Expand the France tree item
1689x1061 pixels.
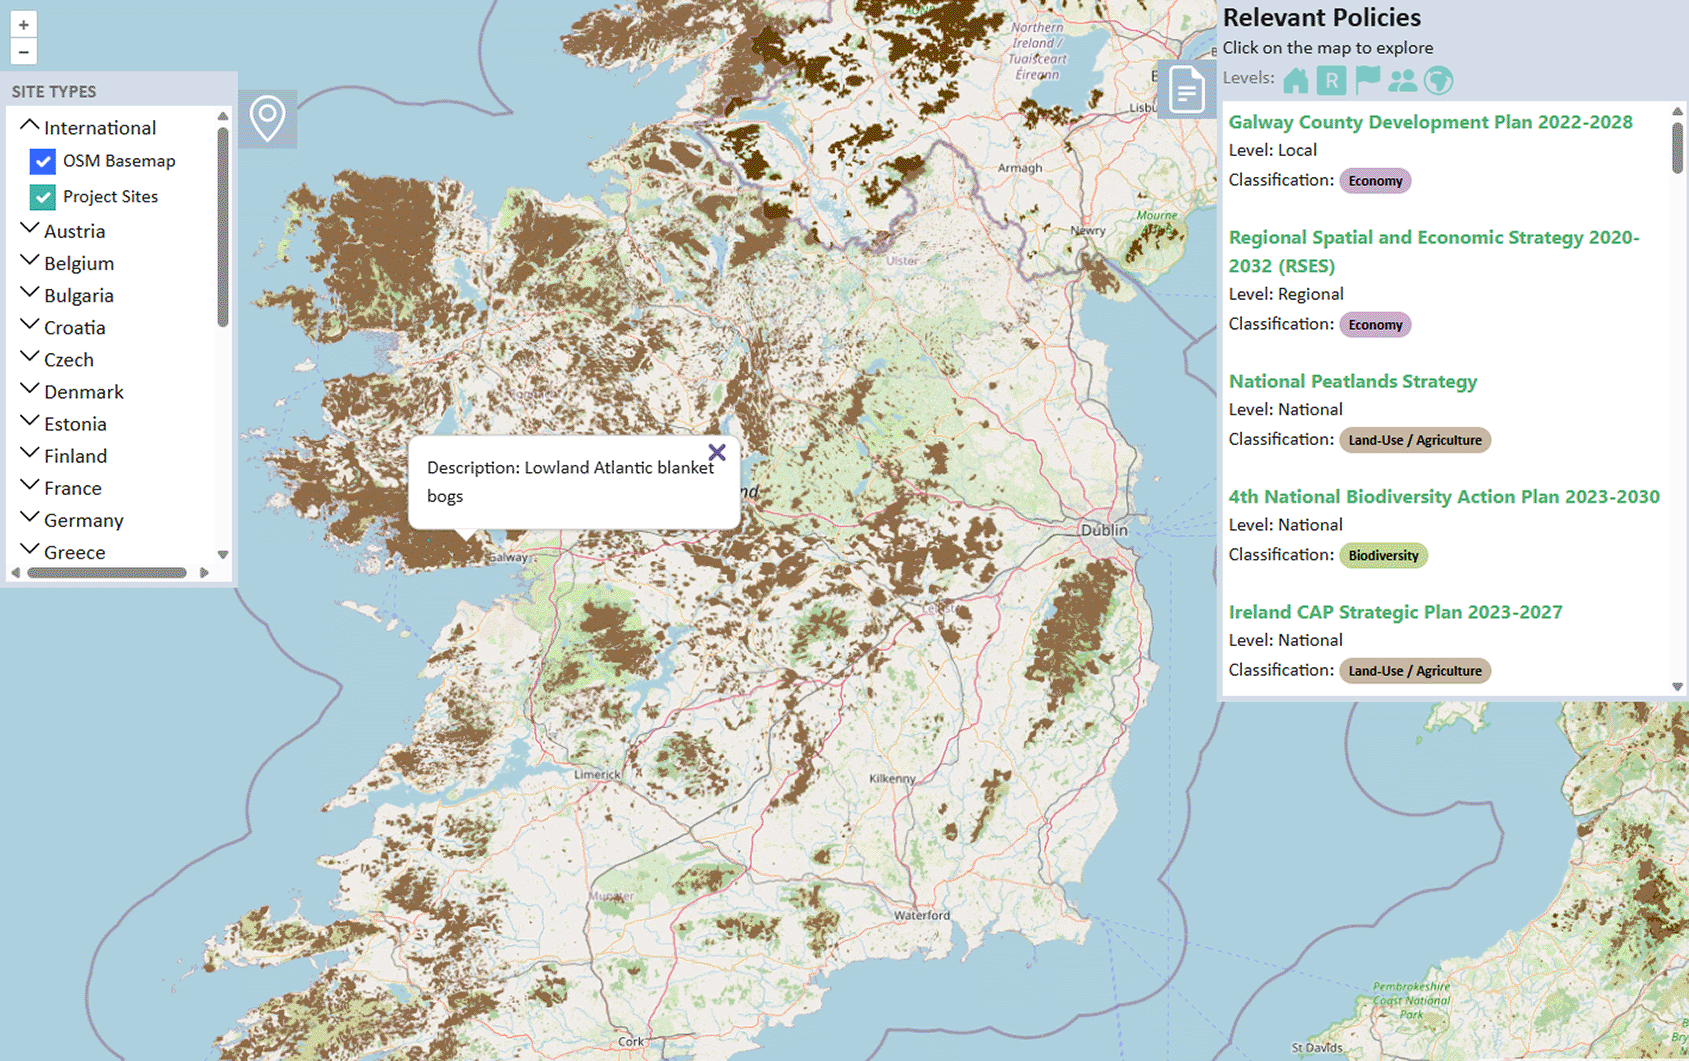29,487
